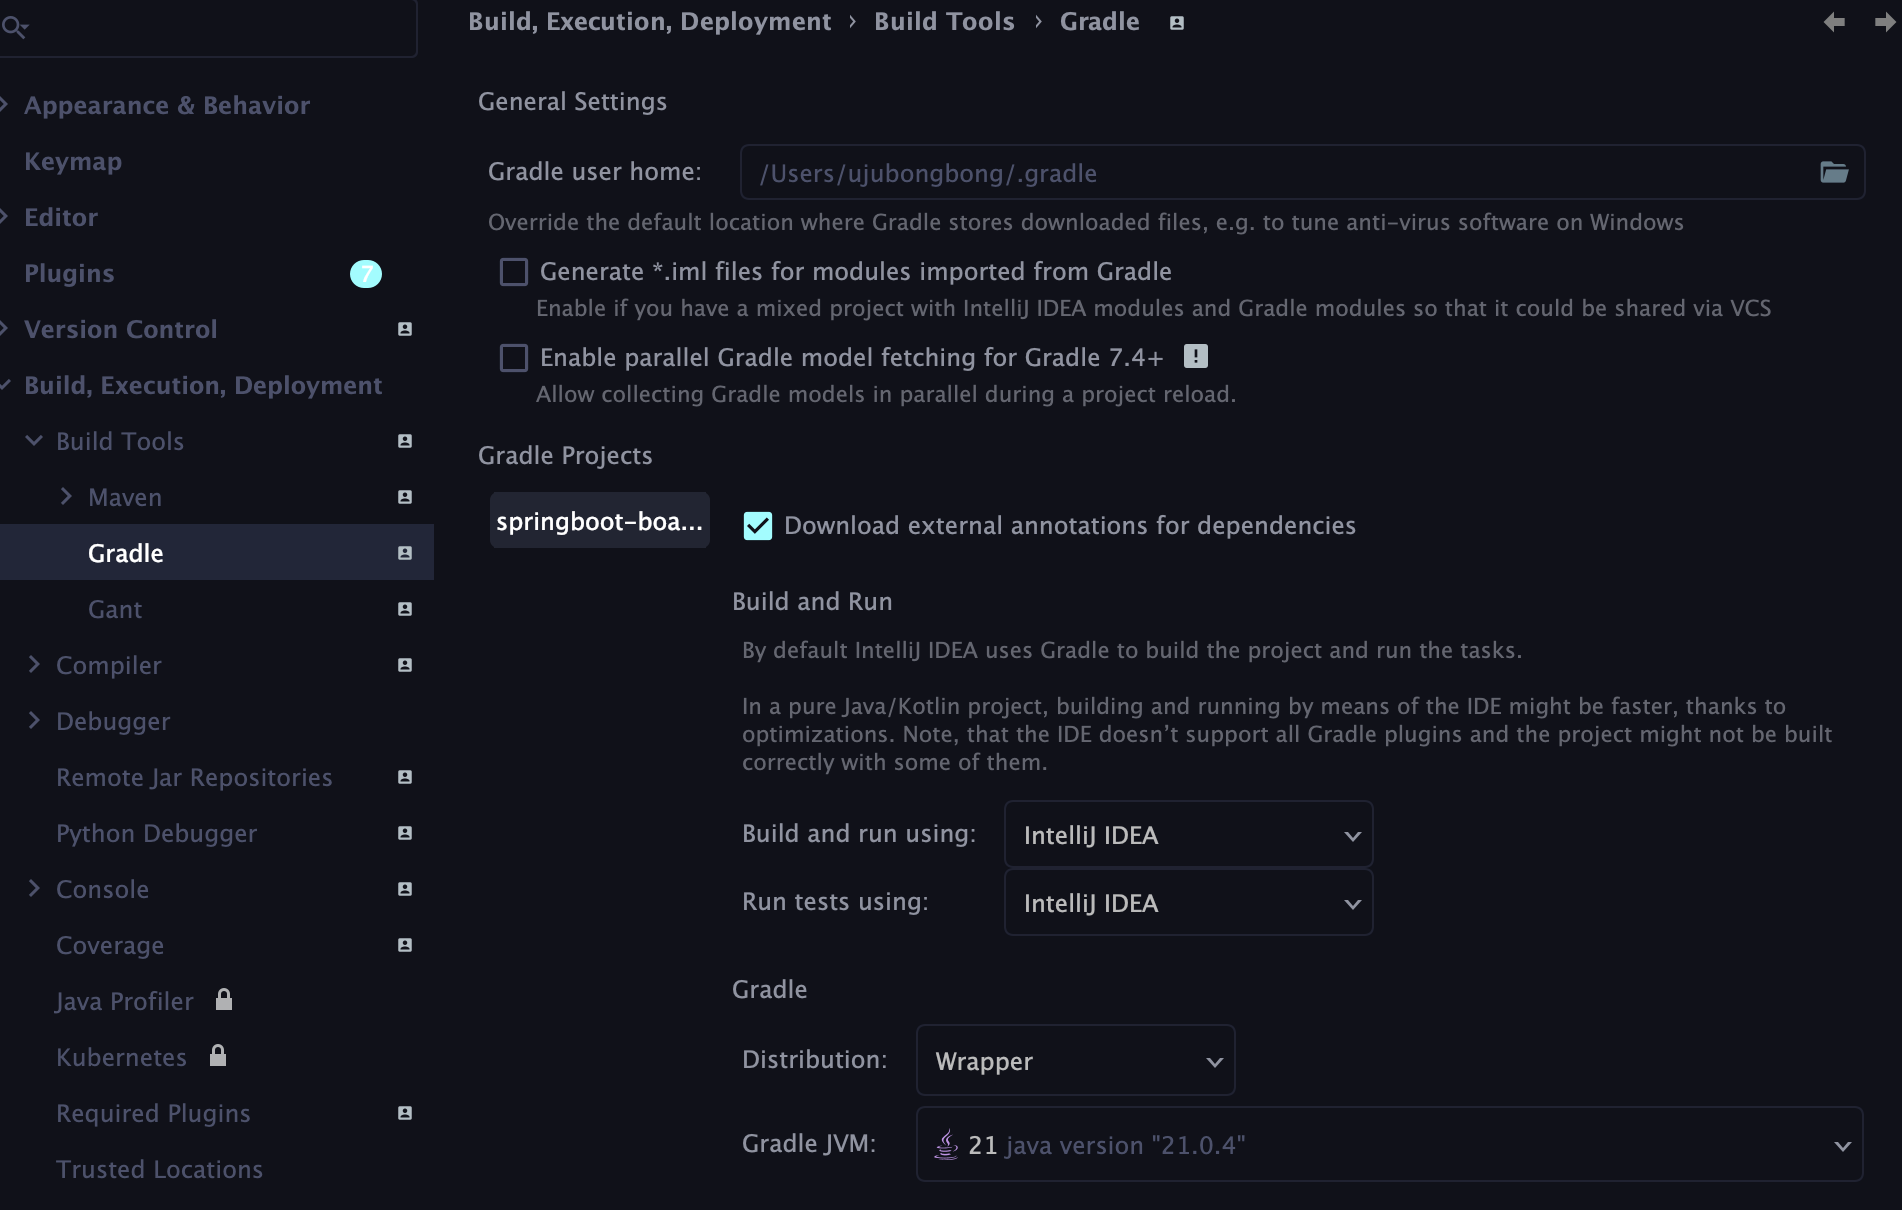
Task: Click the lock icon next to Java Profiler
Action: point(224,999)
